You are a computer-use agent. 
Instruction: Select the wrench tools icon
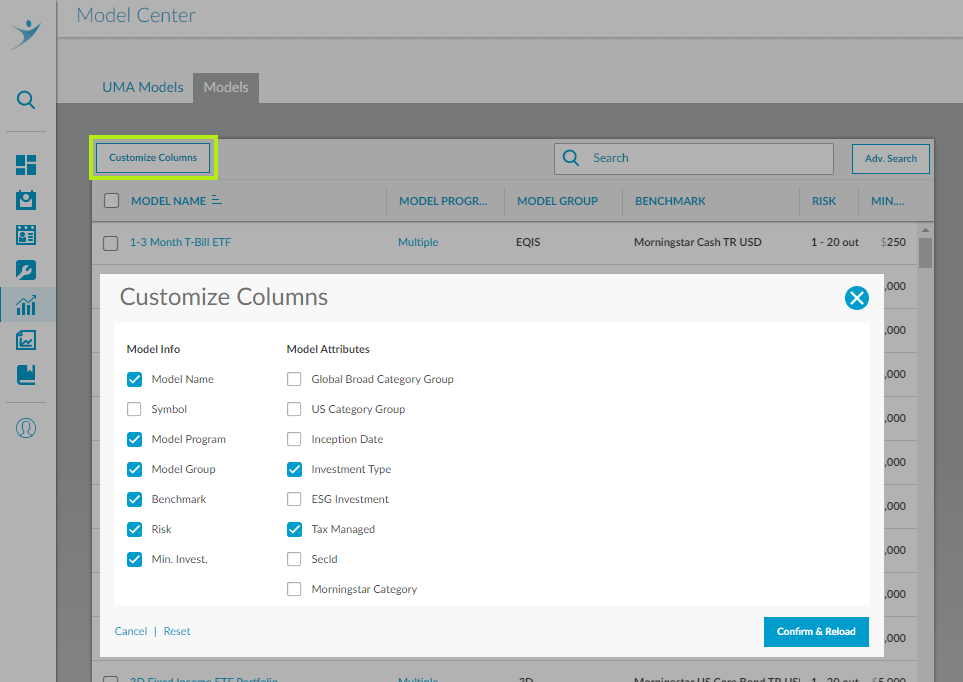pyautogui.click(x=25, y=269)
